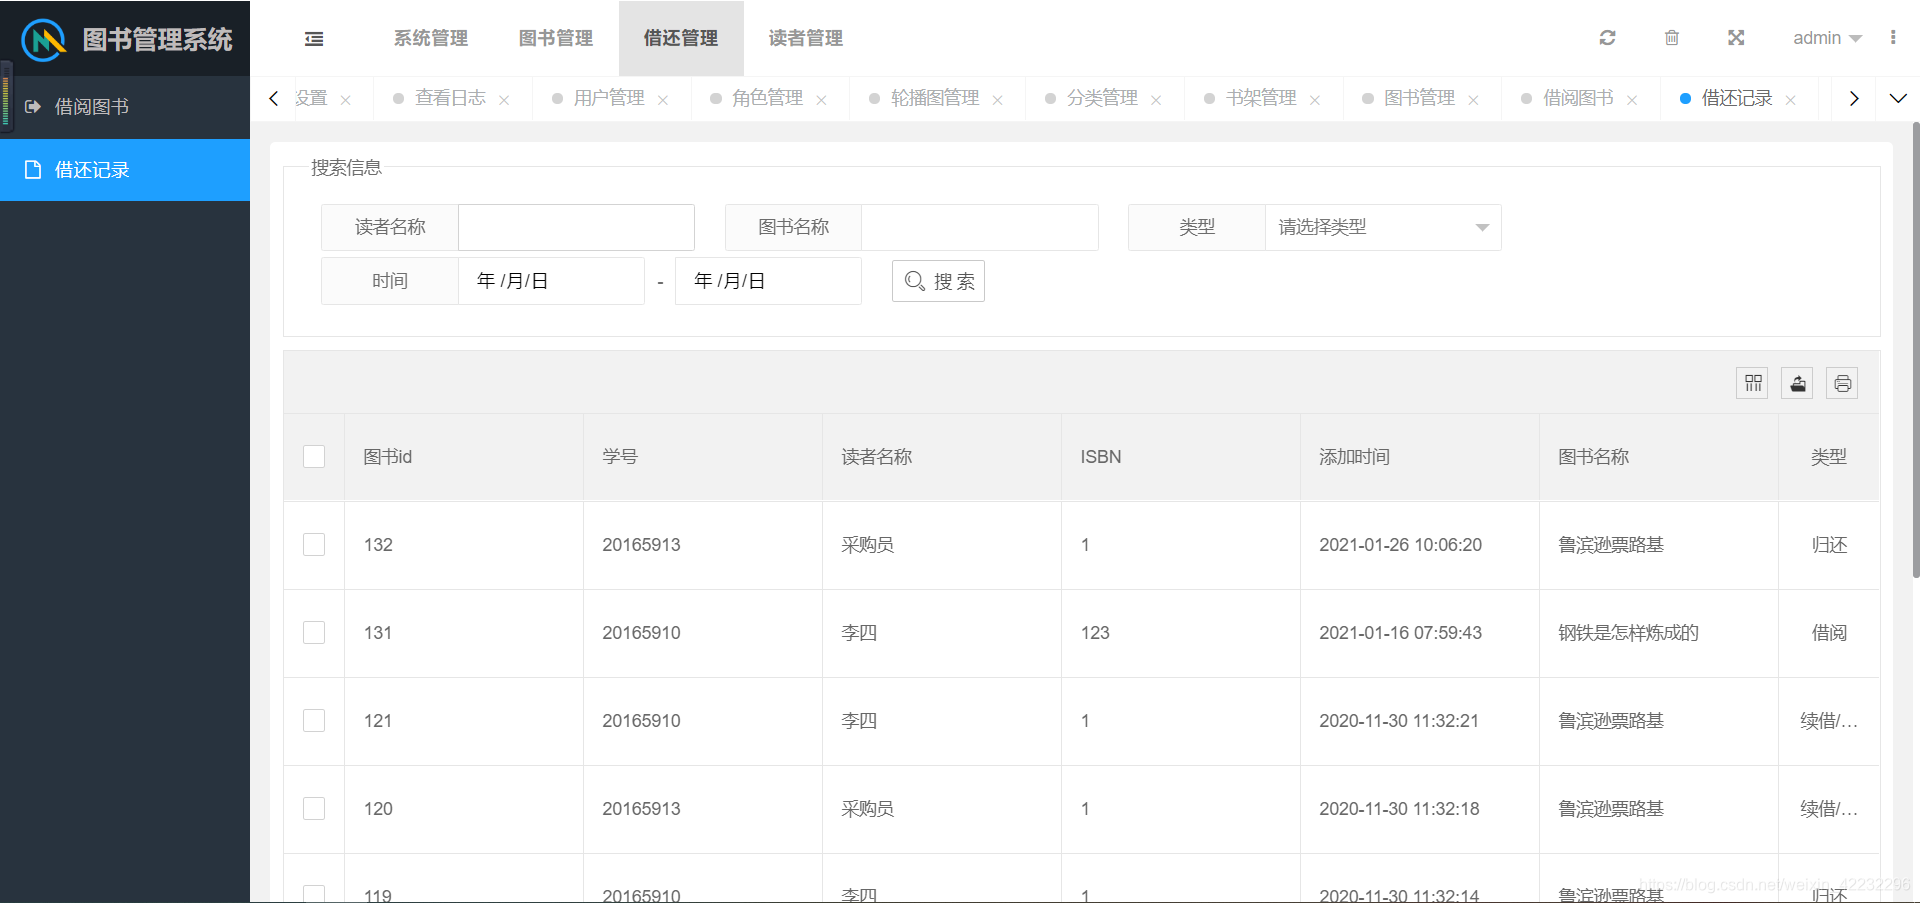The width and height of the screenshot is (1920, 903).
Task: Open the 图书管理 top menu
Action: 556,38
